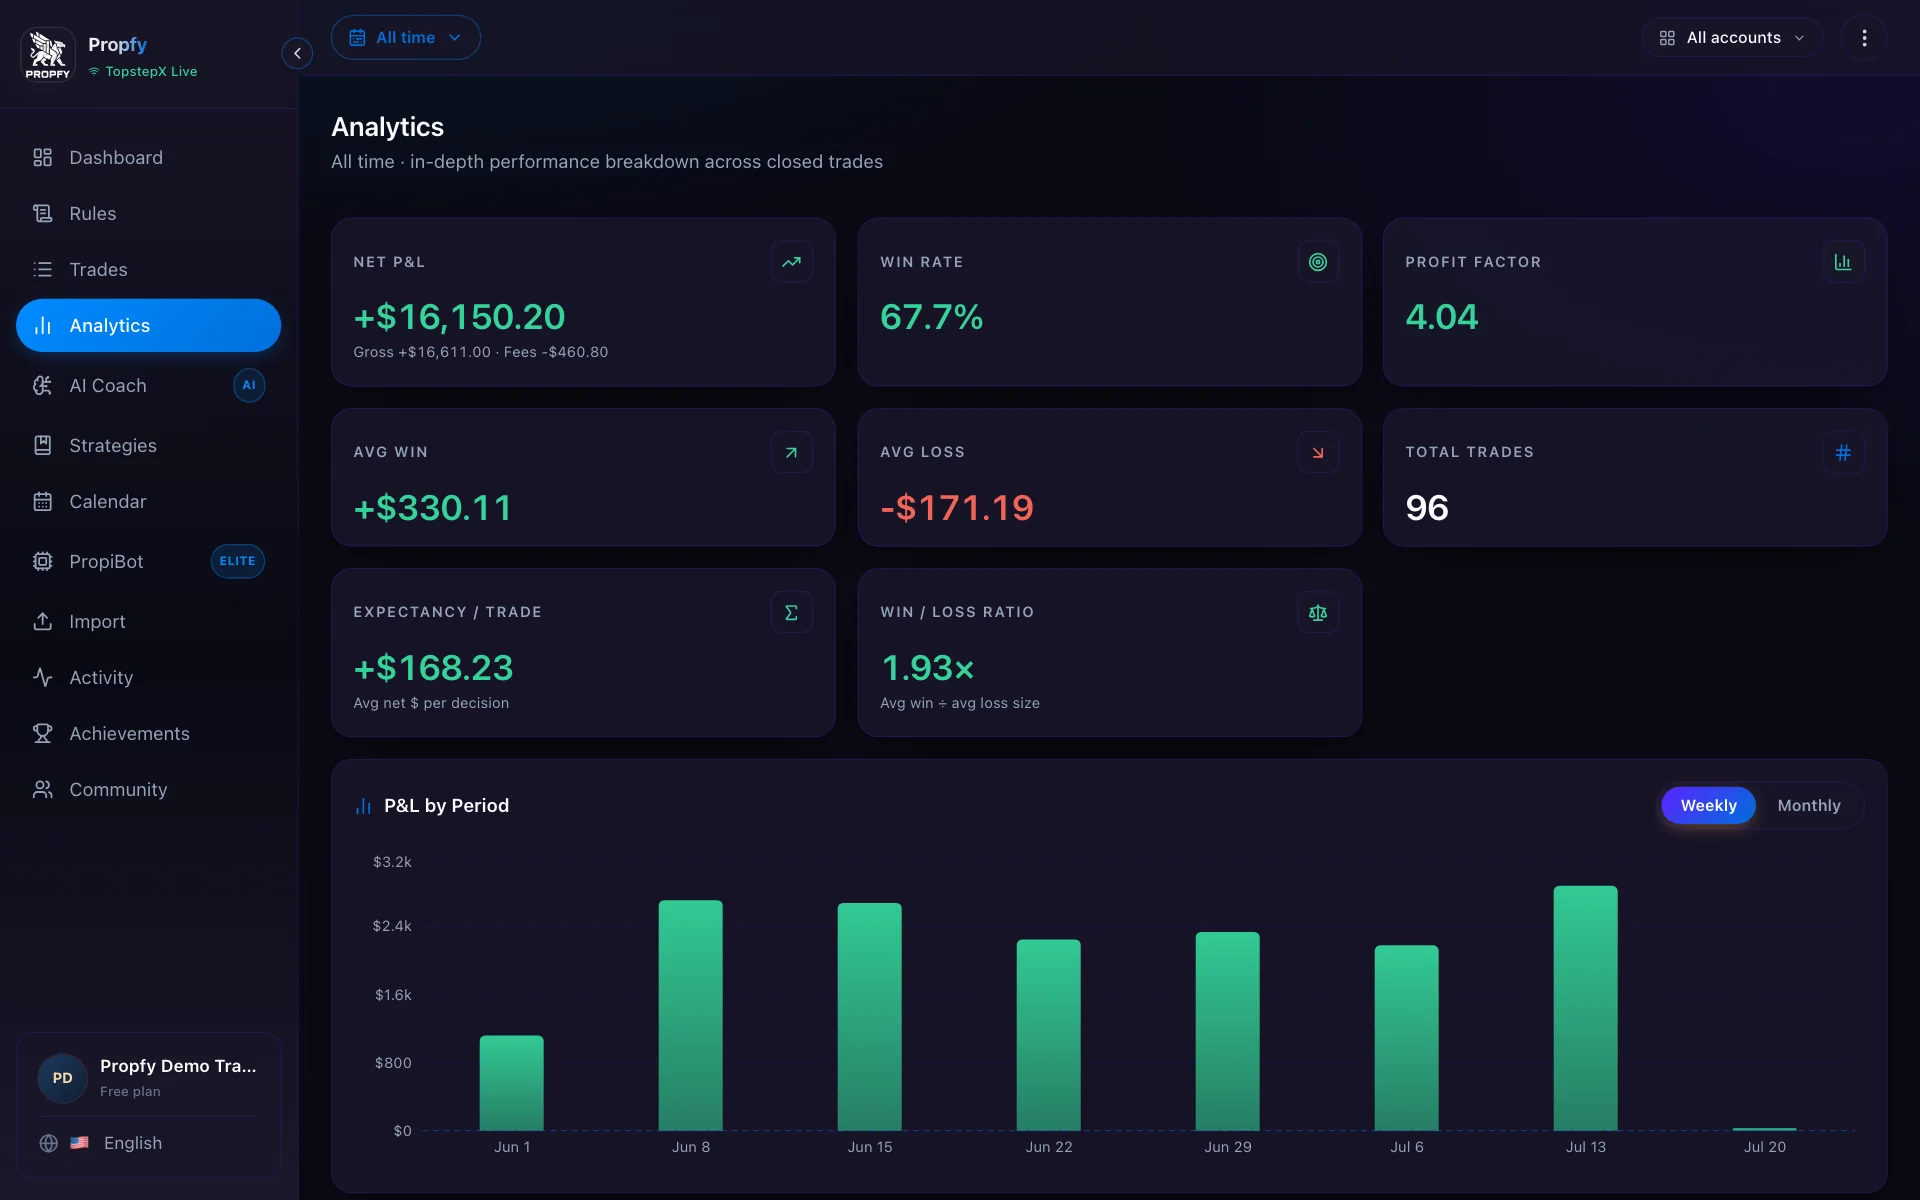
Task: Collapse the sidebar with chevron button
Action: tap(297, 53)
